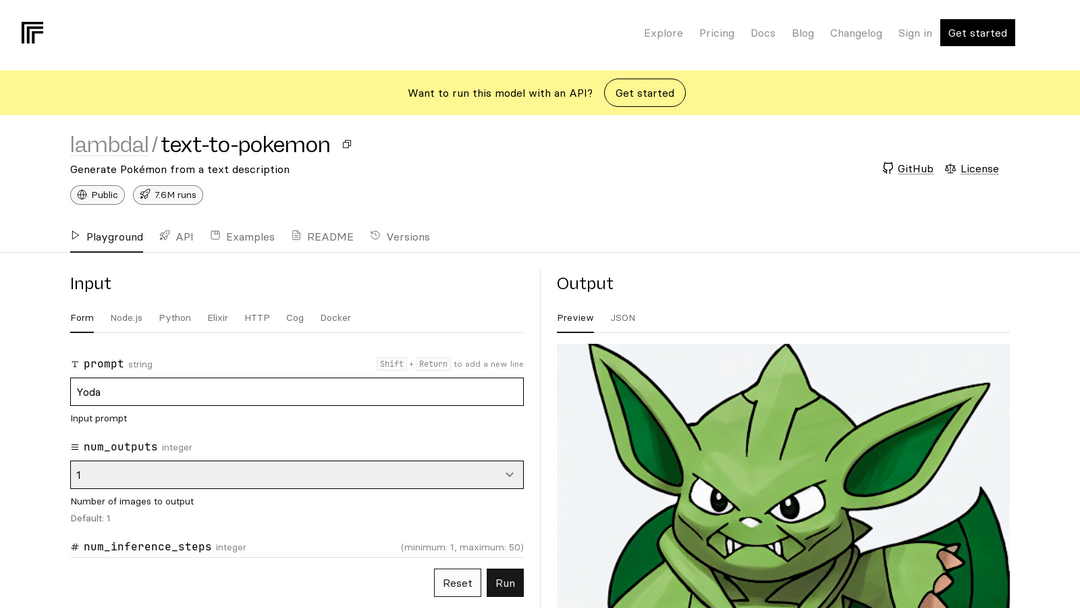The width and height of the screenshot is (1080, 608).
Task: Click the text type icon beside prompt
Action: (x=75, y=364)
